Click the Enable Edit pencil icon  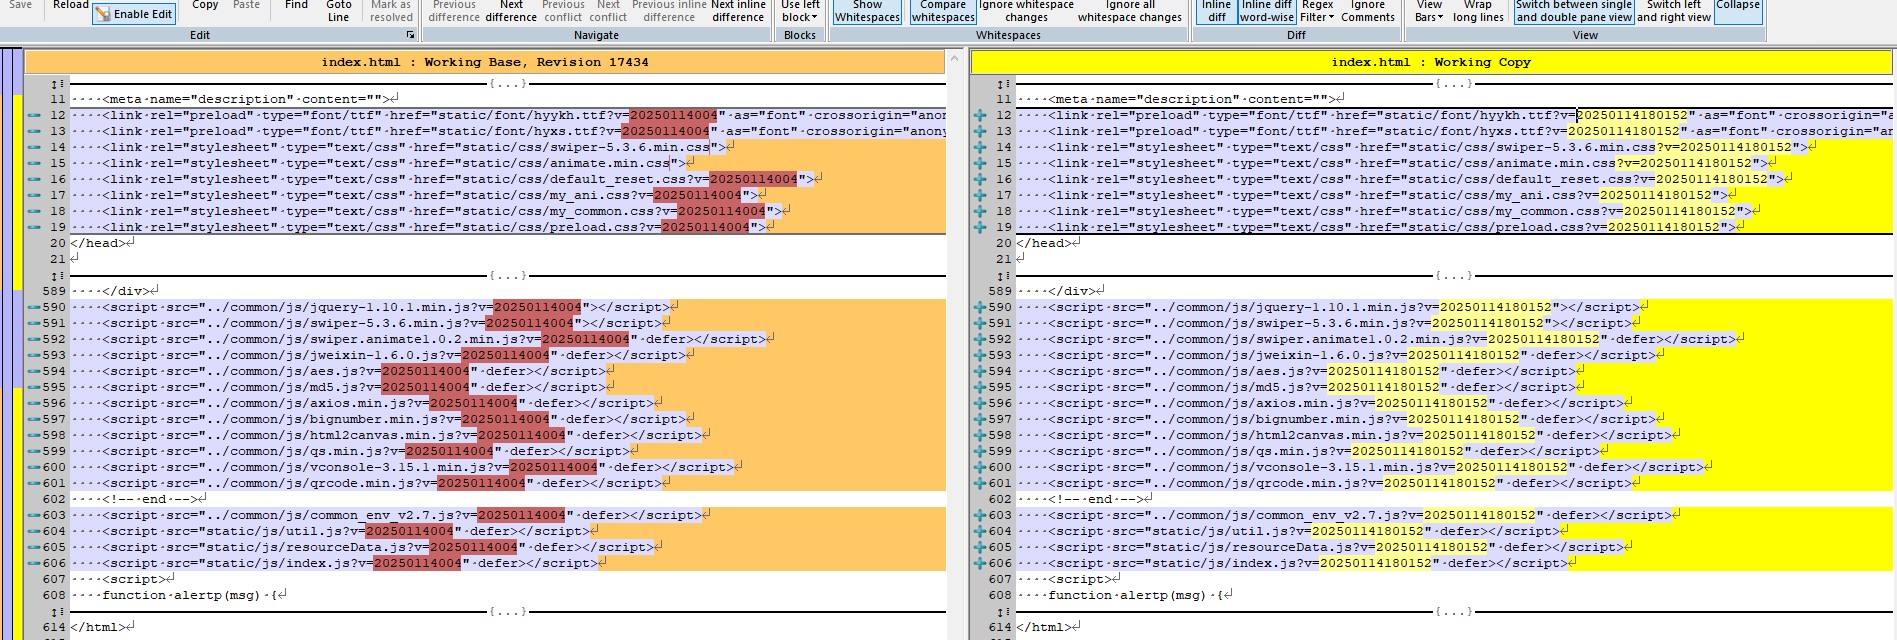[x=103, y=15]
